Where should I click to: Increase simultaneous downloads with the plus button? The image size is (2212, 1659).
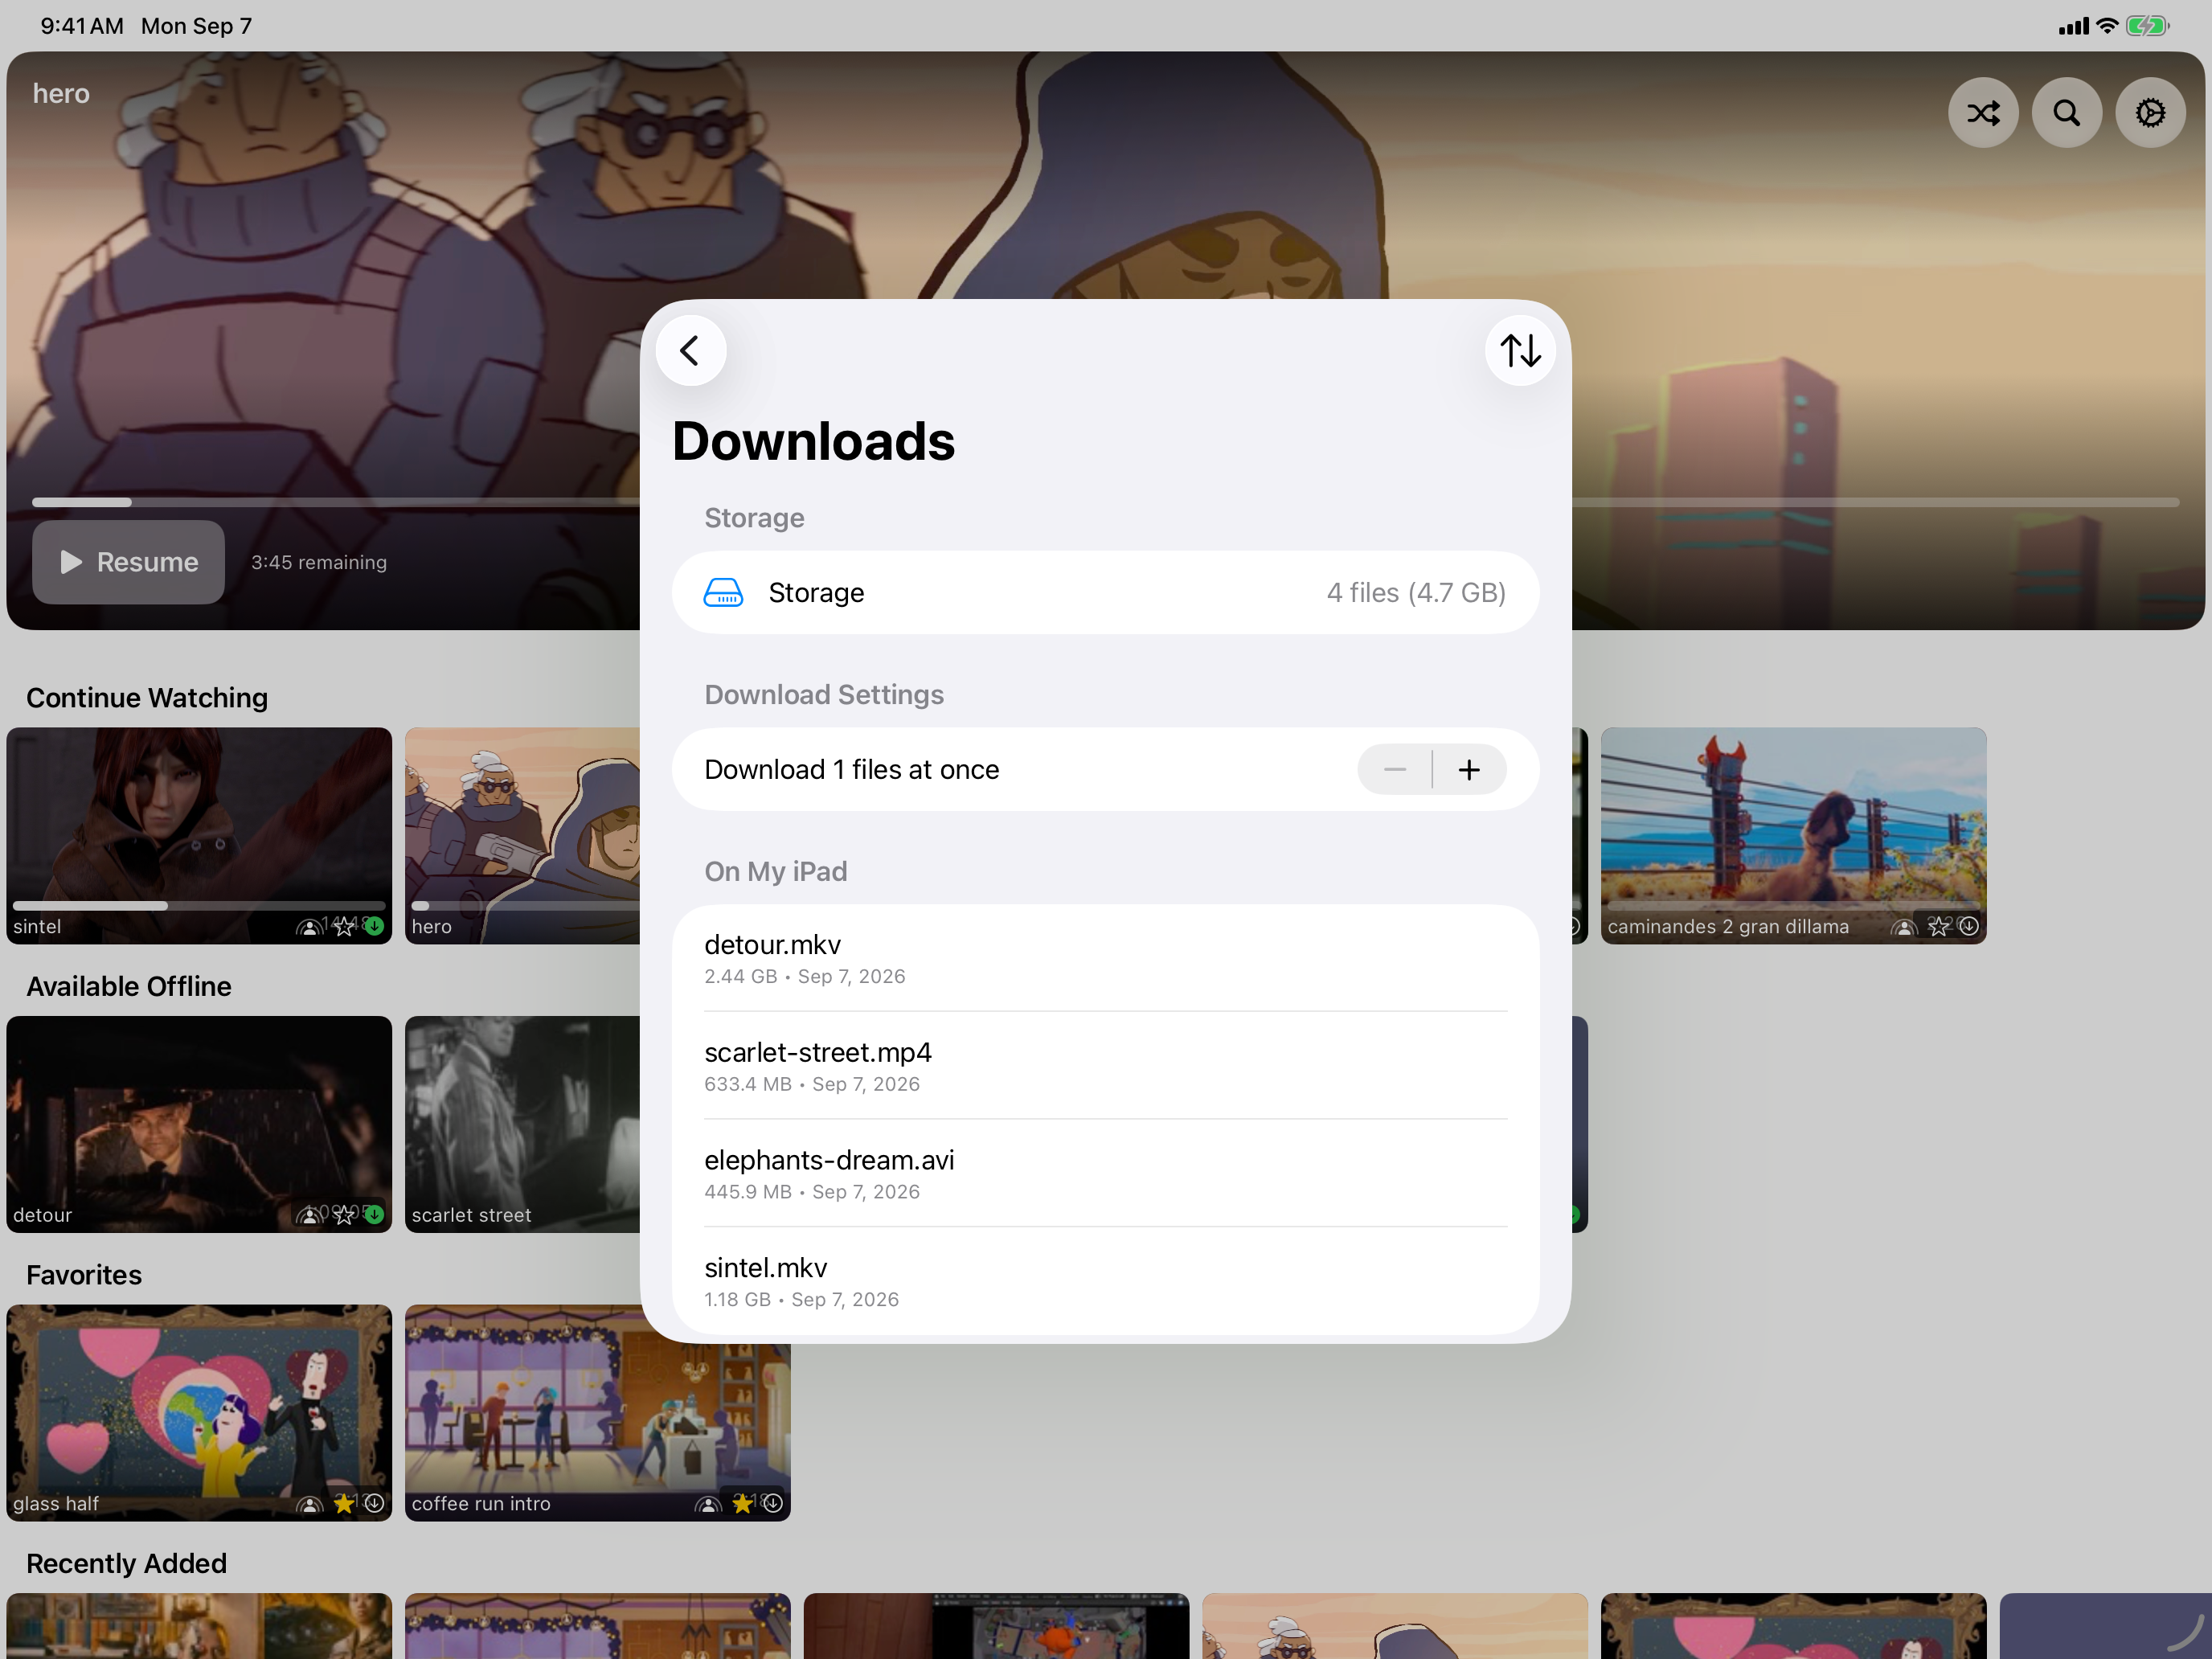pos(1469,770)
